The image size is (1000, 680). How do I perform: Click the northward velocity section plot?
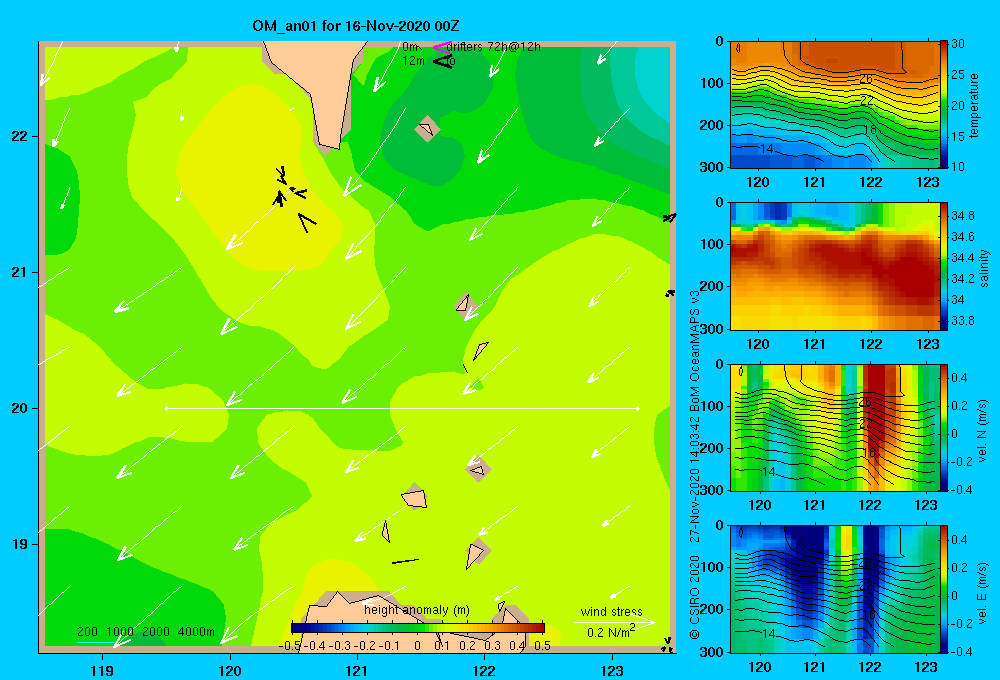click(835, 427)
